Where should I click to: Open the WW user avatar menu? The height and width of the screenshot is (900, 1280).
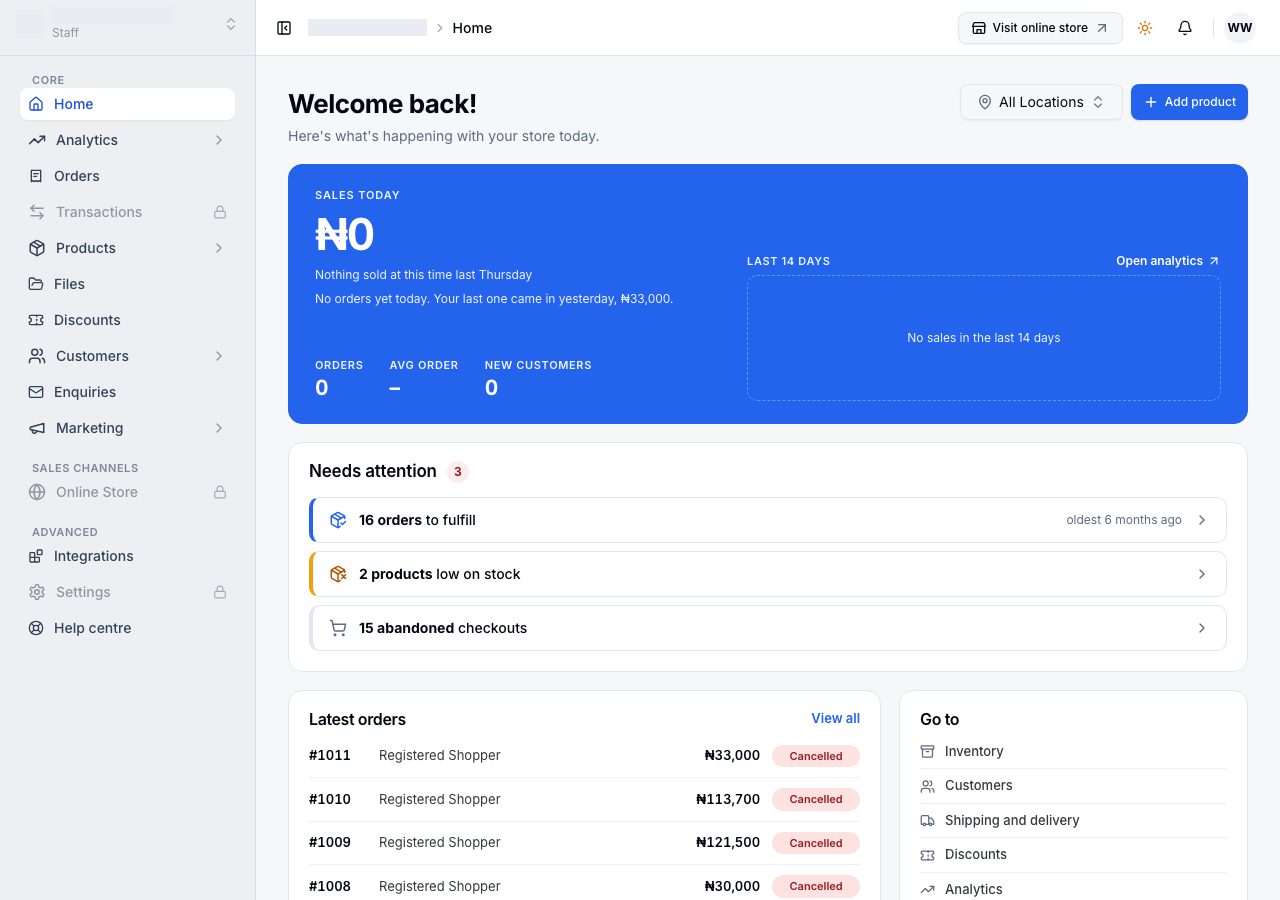point(1240,28)
